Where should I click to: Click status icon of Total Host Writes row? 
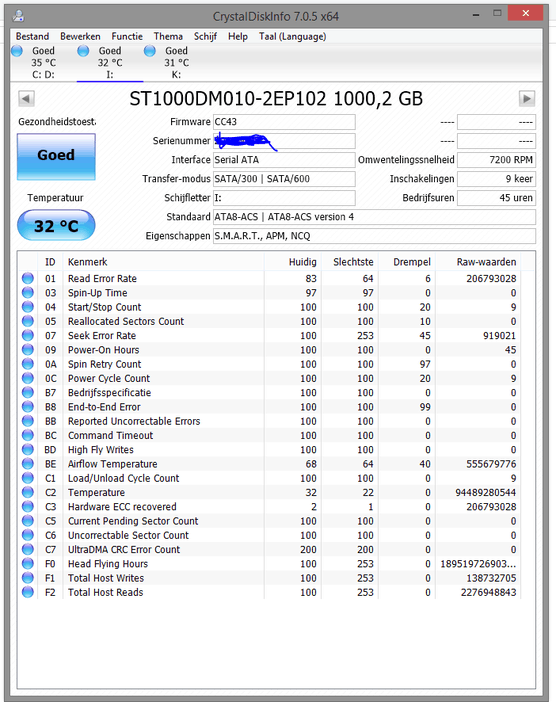28,578
